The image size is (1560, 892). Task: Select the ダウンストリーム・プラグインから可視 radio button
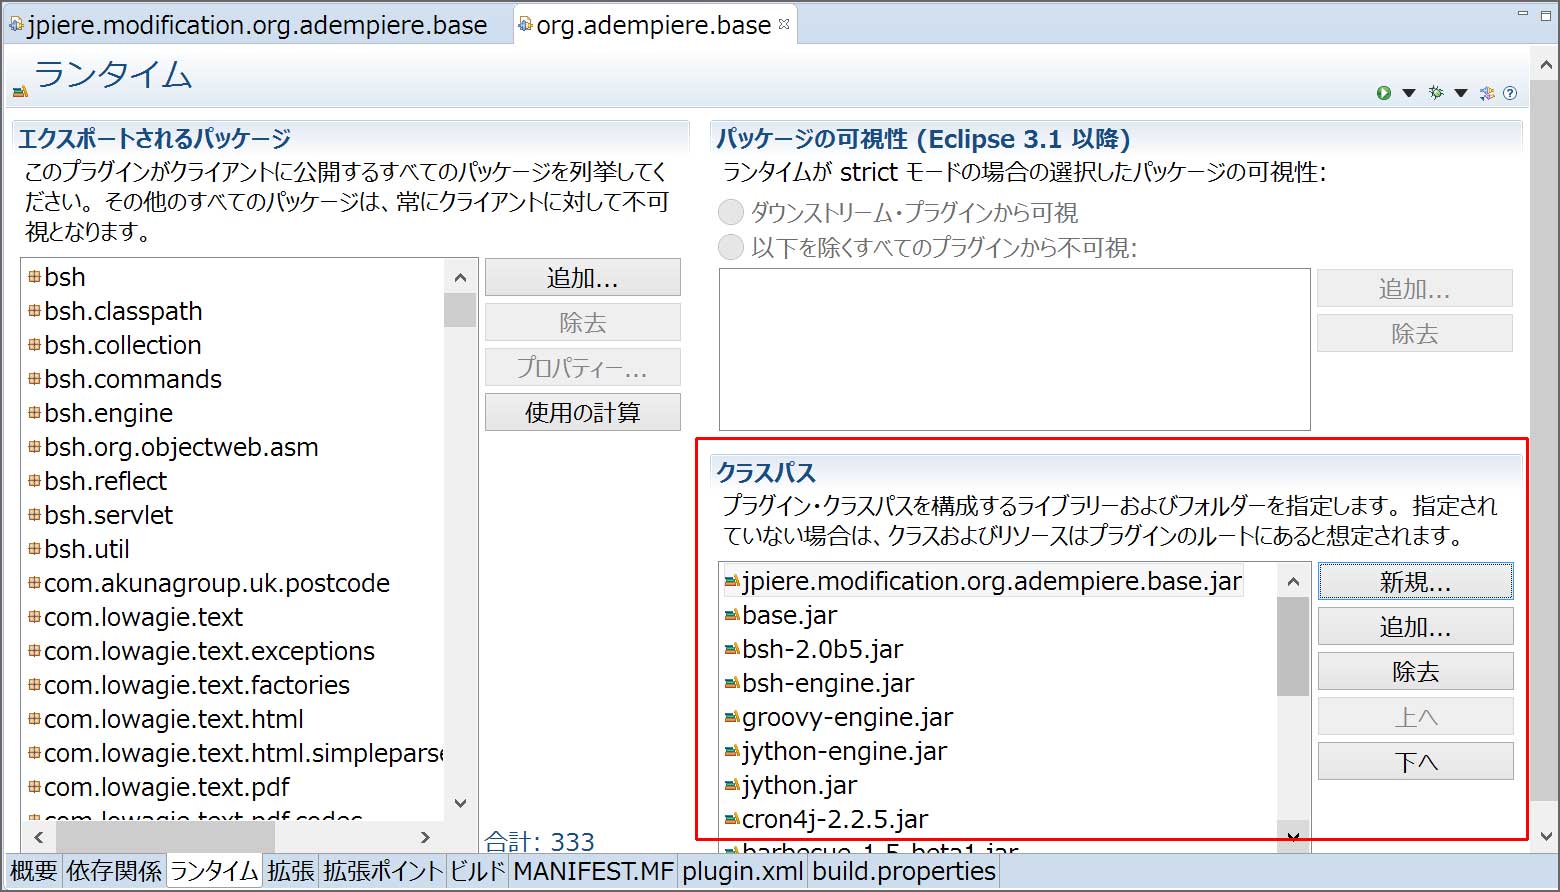[x=732, y=212]
